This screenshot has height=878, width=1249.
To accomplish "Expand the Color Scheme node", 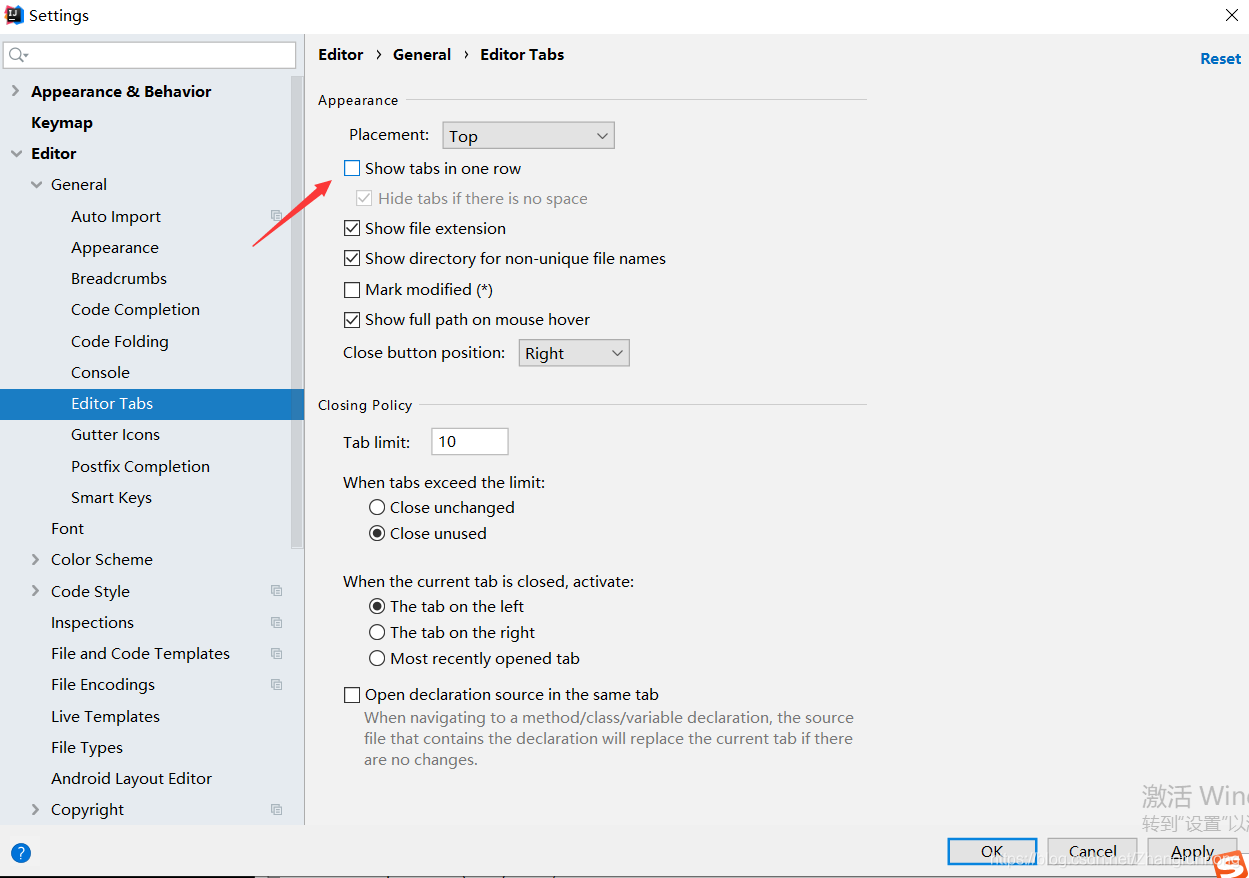I will click(36, 559).
